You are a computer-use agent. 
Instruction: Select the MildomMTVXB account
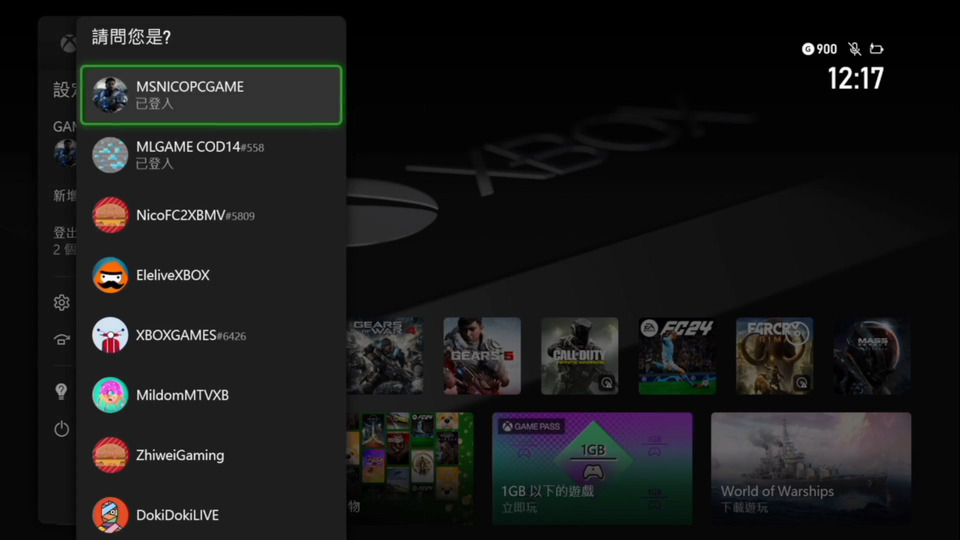coord(211,395)
